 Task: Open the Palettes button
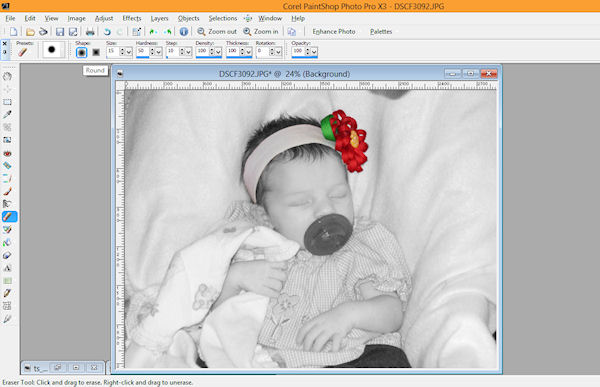[381, 32]
